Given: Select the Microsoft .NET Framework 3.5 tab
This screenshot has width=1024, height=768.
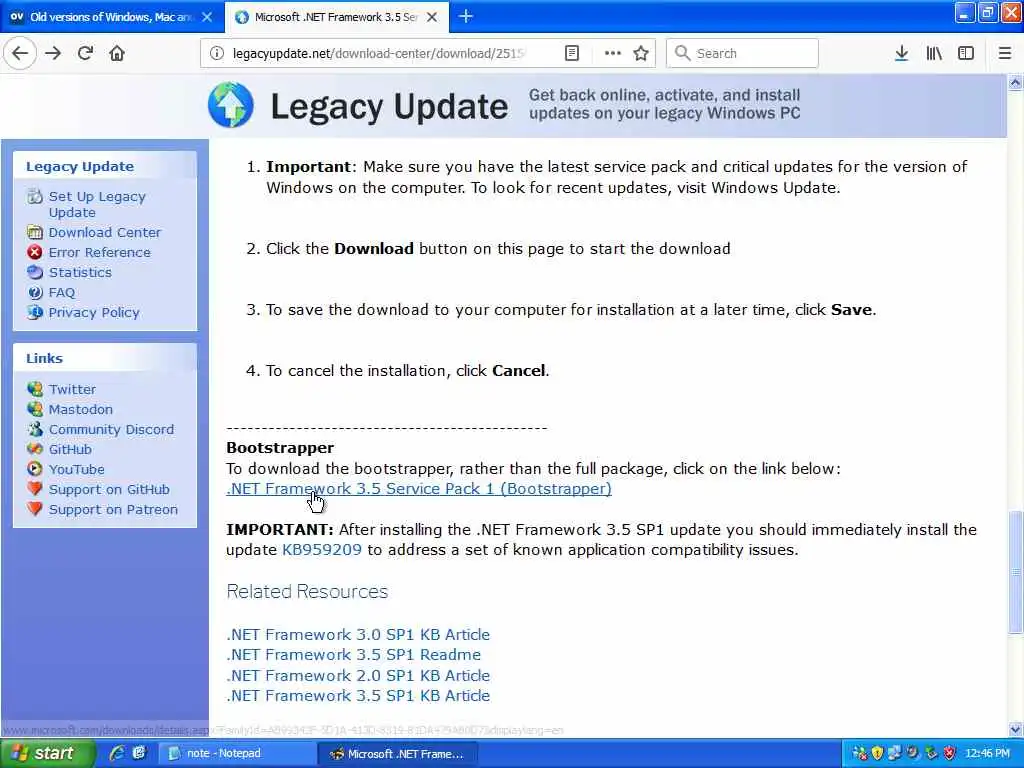Looking at the screenshot, I should [336, 17].
